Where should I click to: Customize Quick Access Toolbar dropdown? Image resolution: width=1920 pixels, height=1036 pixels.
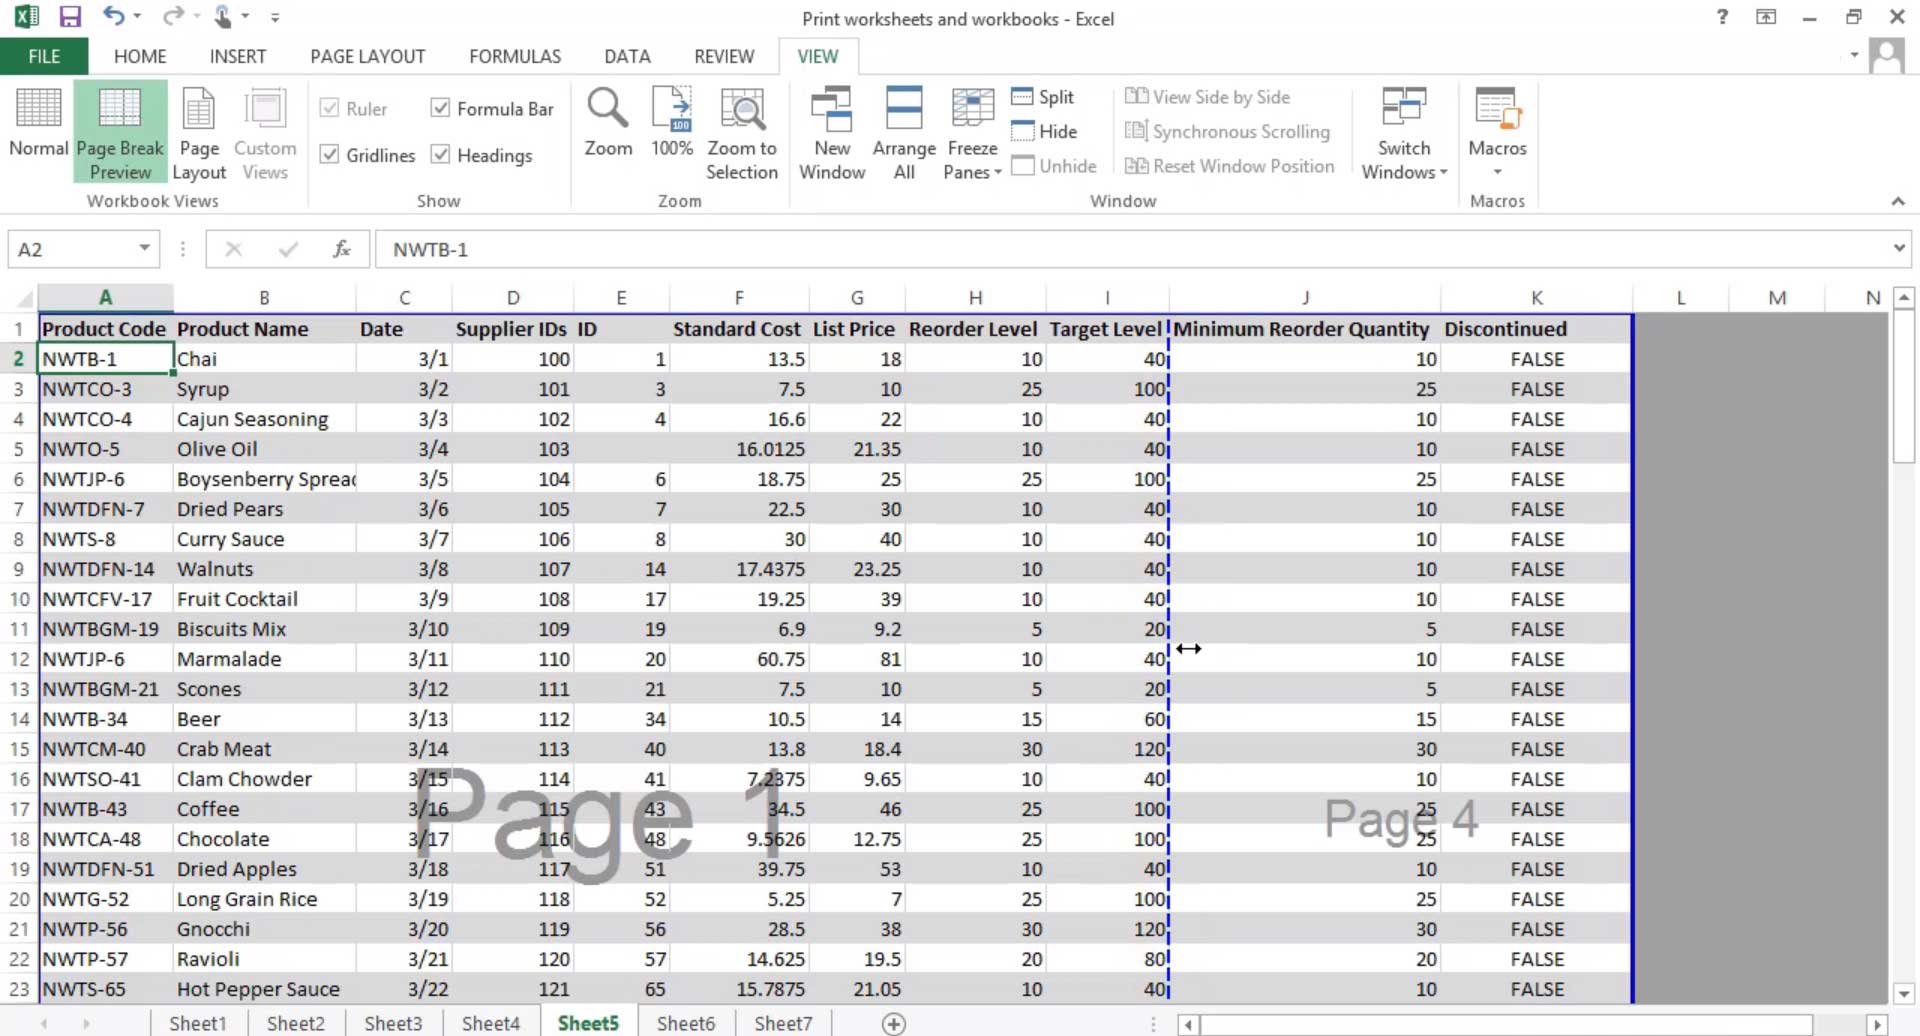tap(275, 17)
